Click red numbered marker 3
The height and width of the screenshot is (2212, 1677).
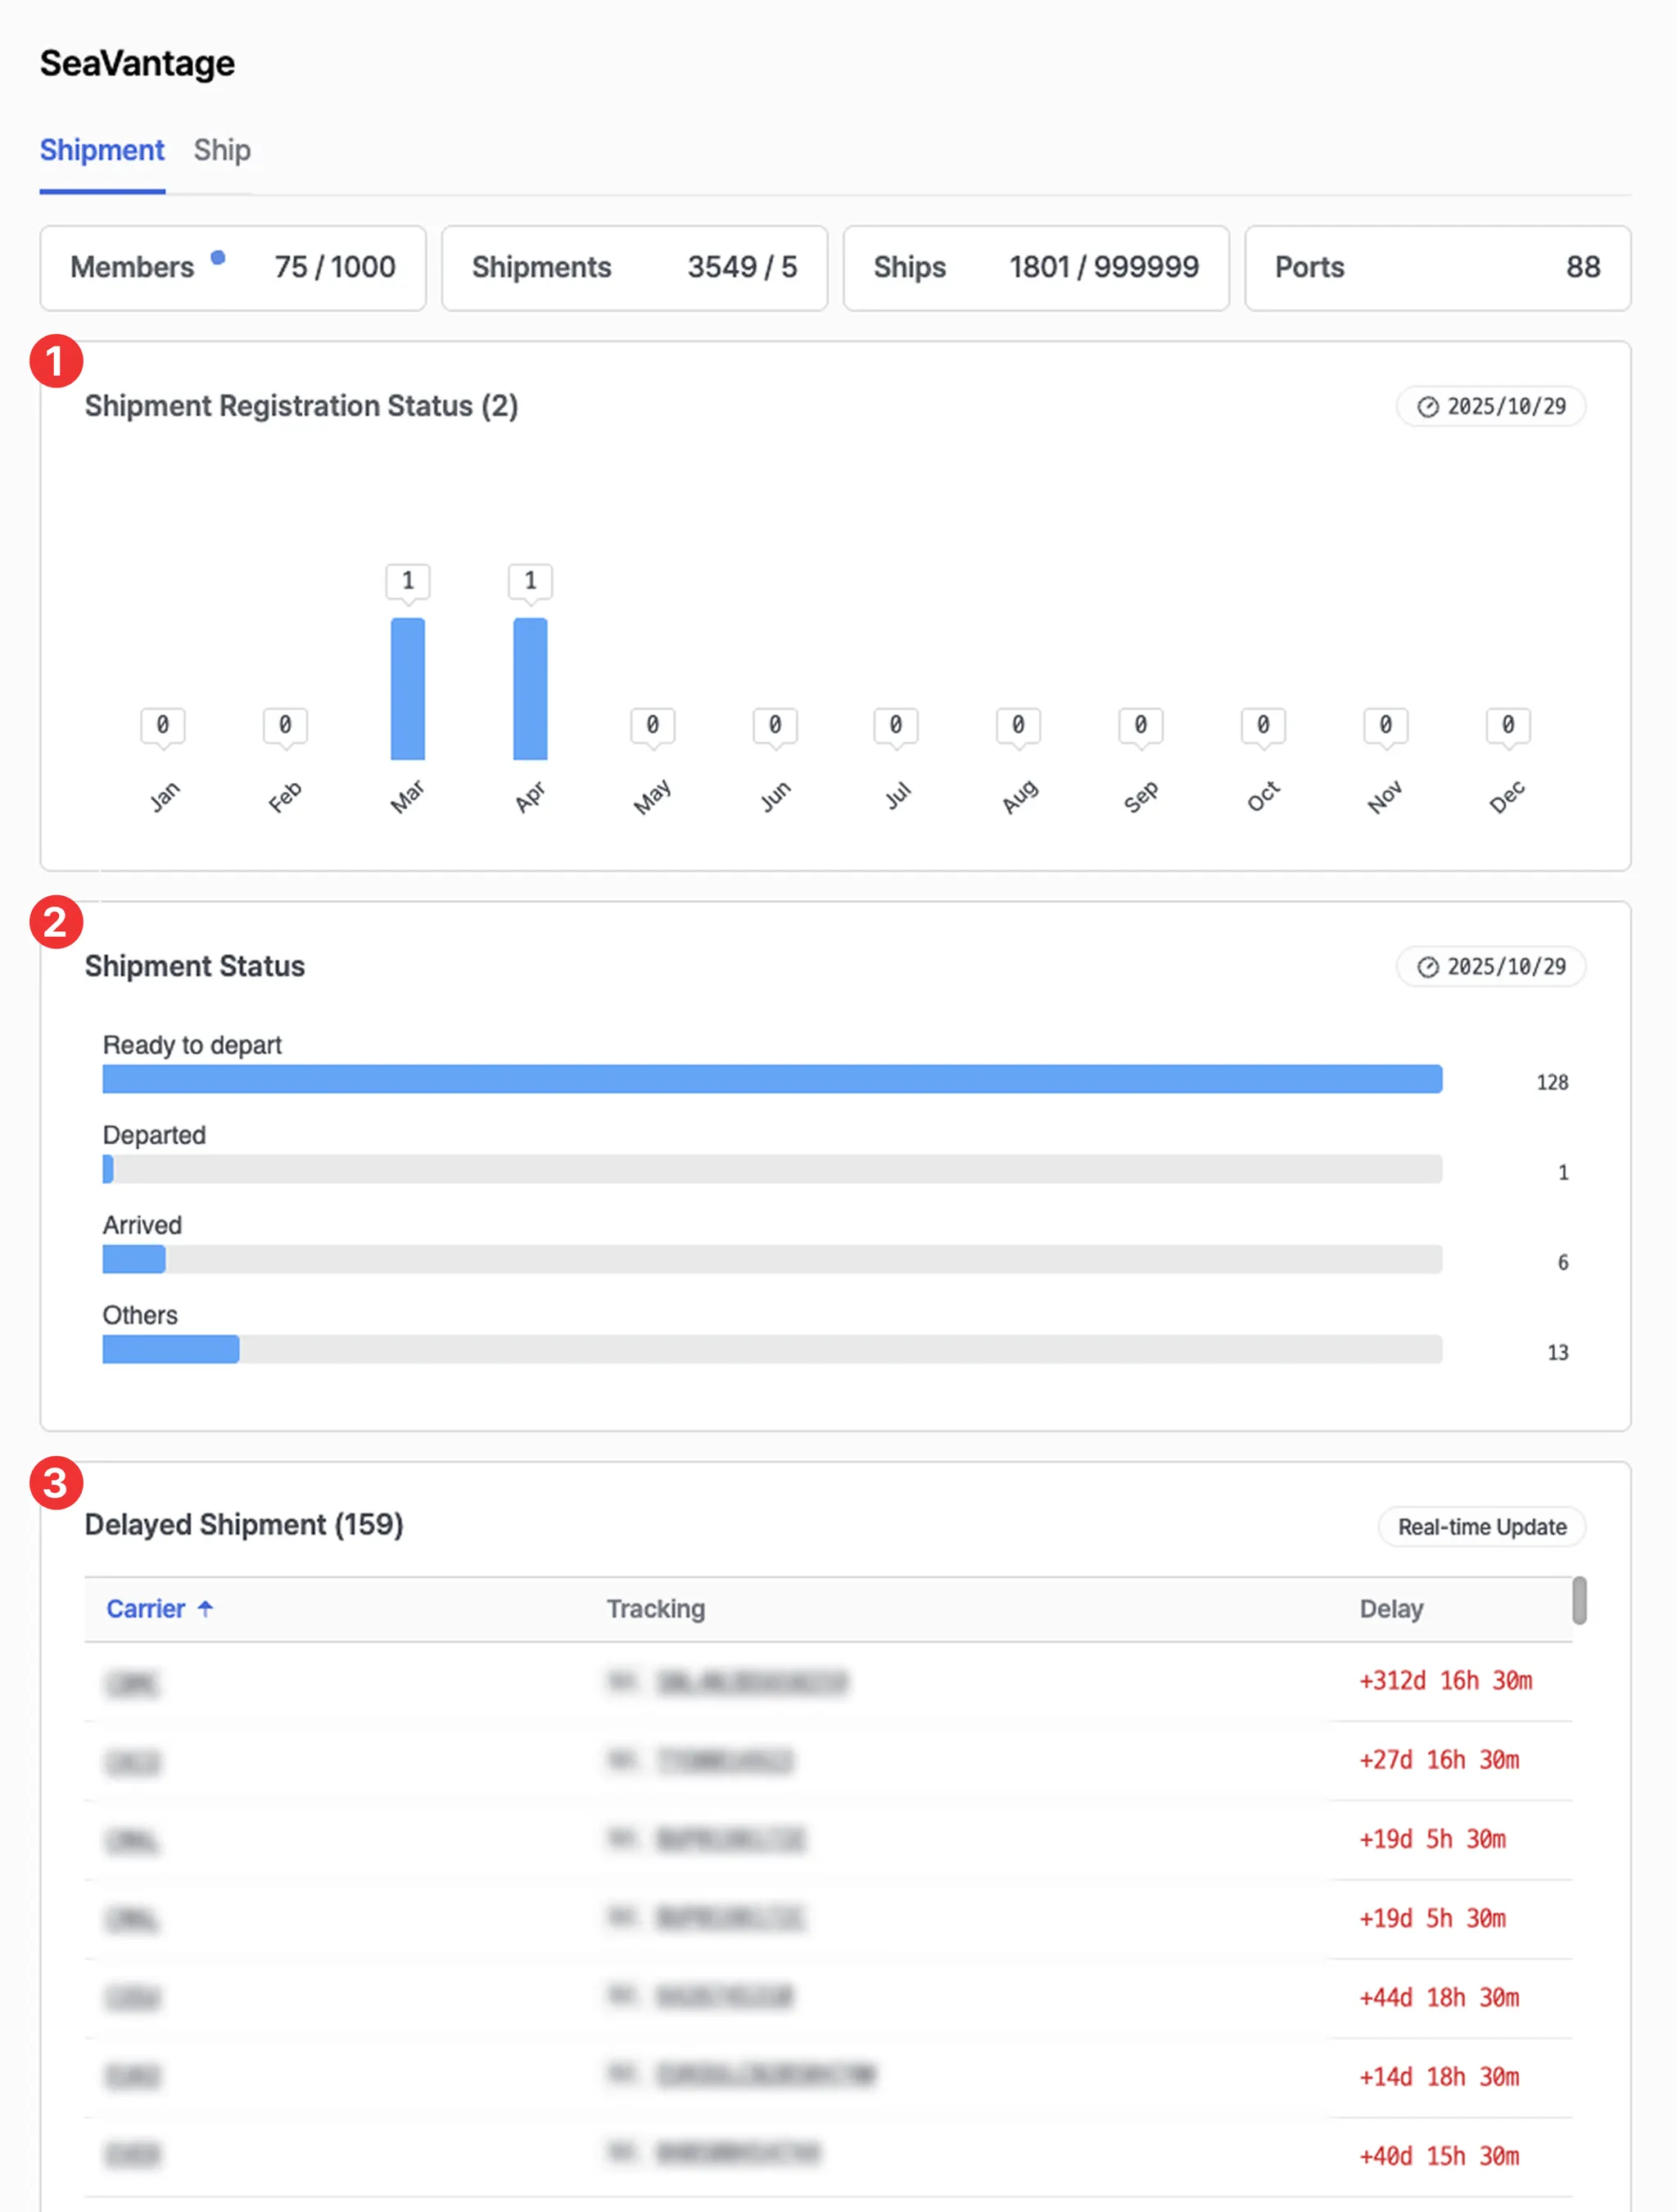(x=55, y=1482)
